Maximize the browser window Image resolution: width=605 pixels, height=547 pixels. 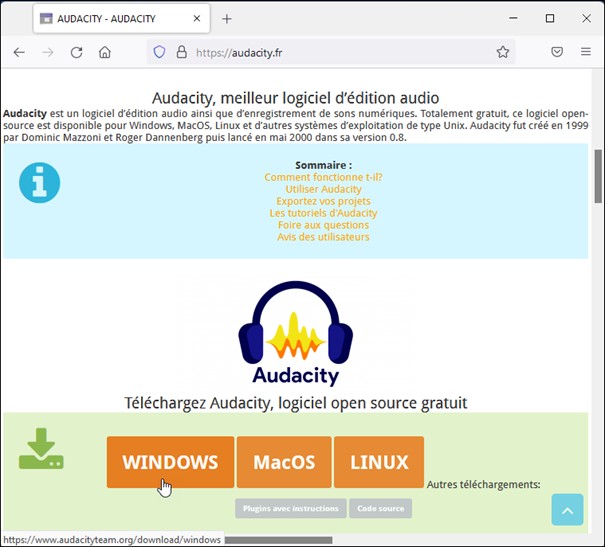pos(550,18)
